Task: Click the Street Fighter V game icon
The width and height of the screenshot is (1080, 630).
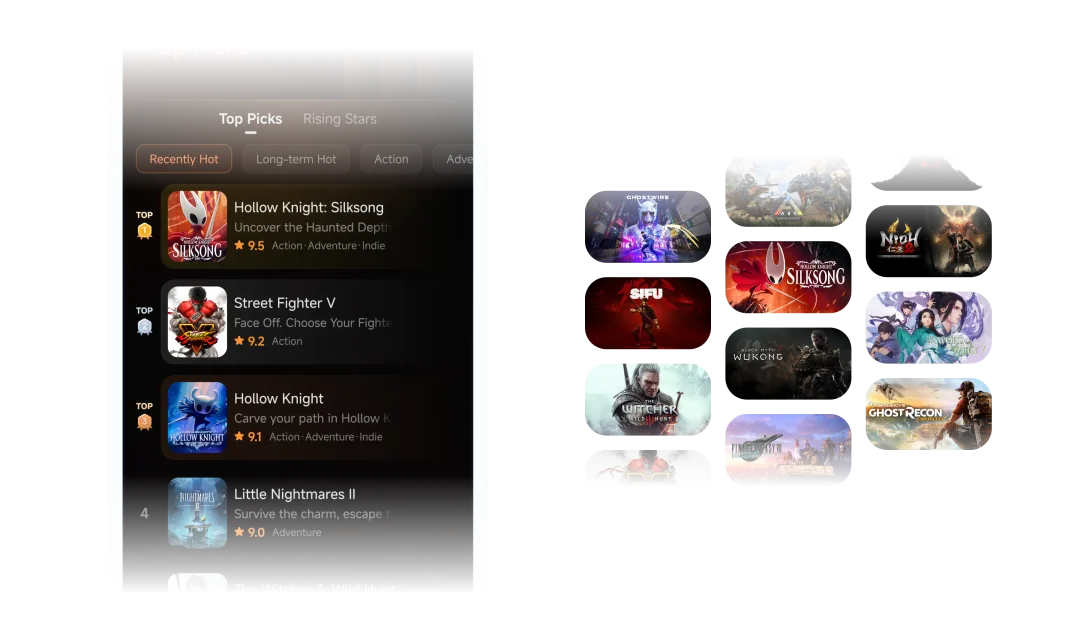Action: pos(197,322)
